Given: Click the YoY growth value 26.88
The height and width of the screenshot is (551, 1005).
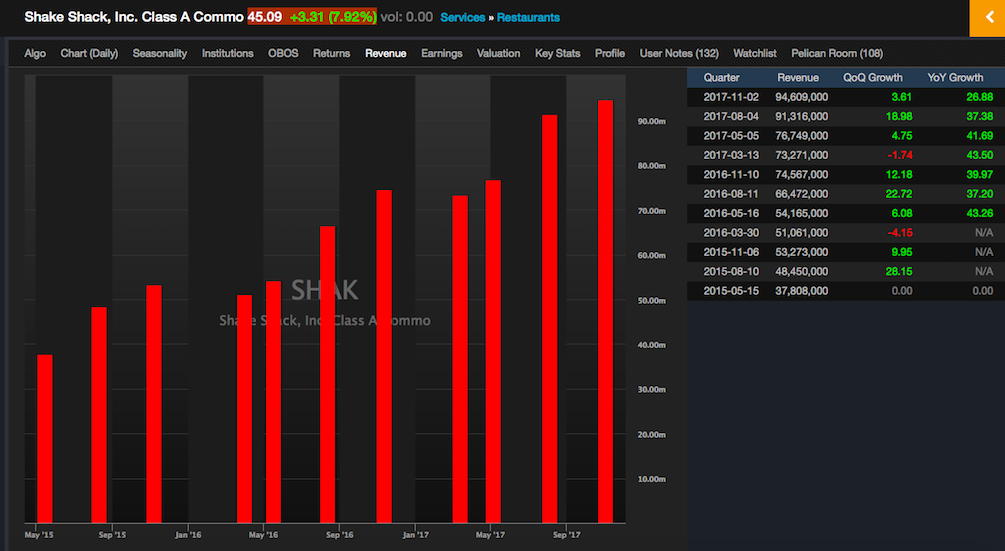Looking at the screenshot, I should click(980, 97).
